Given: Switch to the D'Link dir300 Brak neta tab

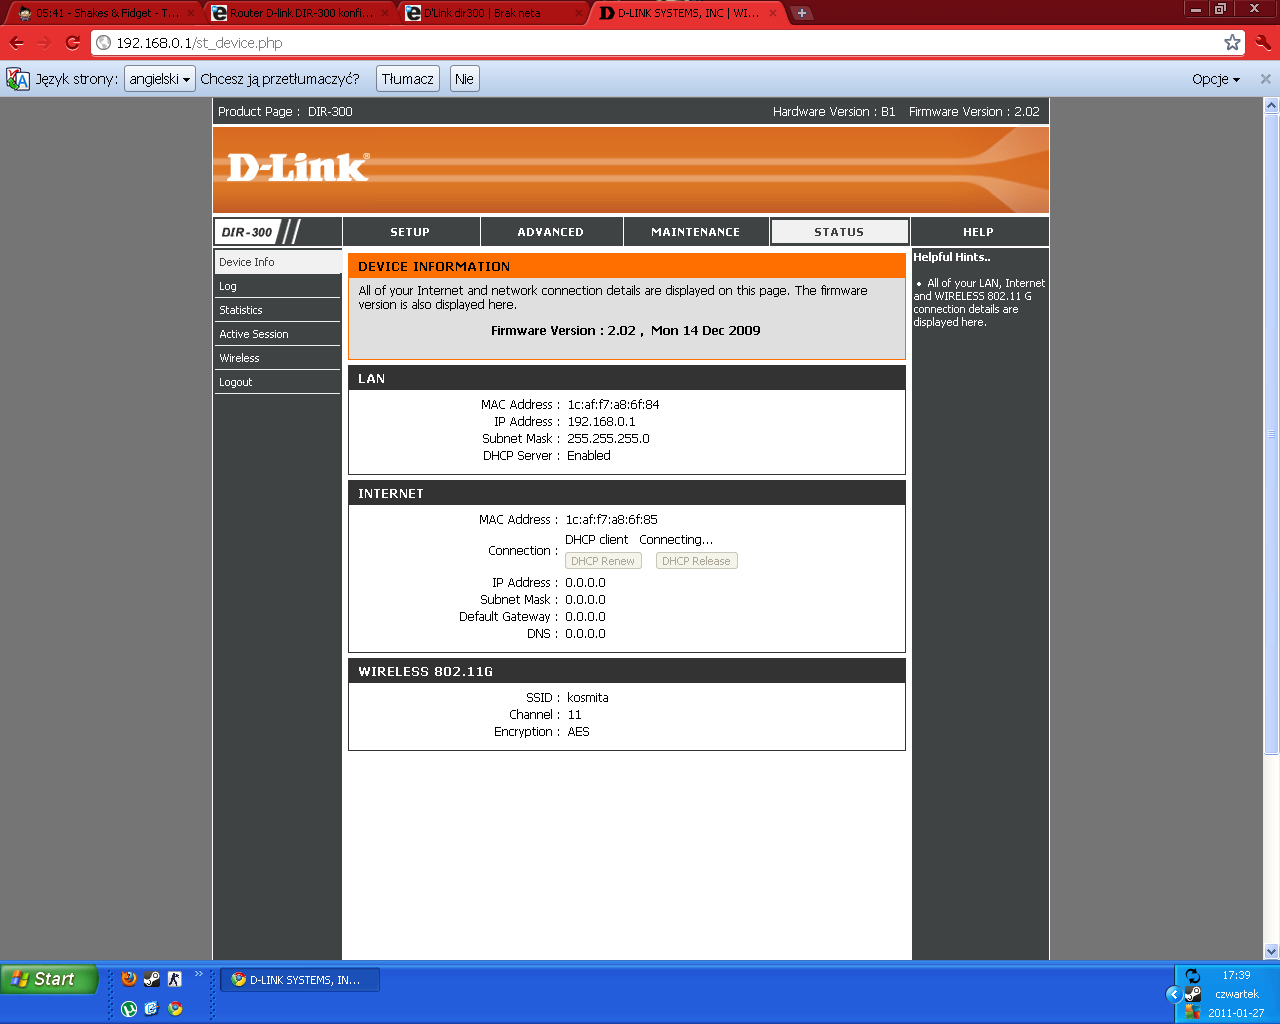Looking at the screenshot, I should (492, 13).
